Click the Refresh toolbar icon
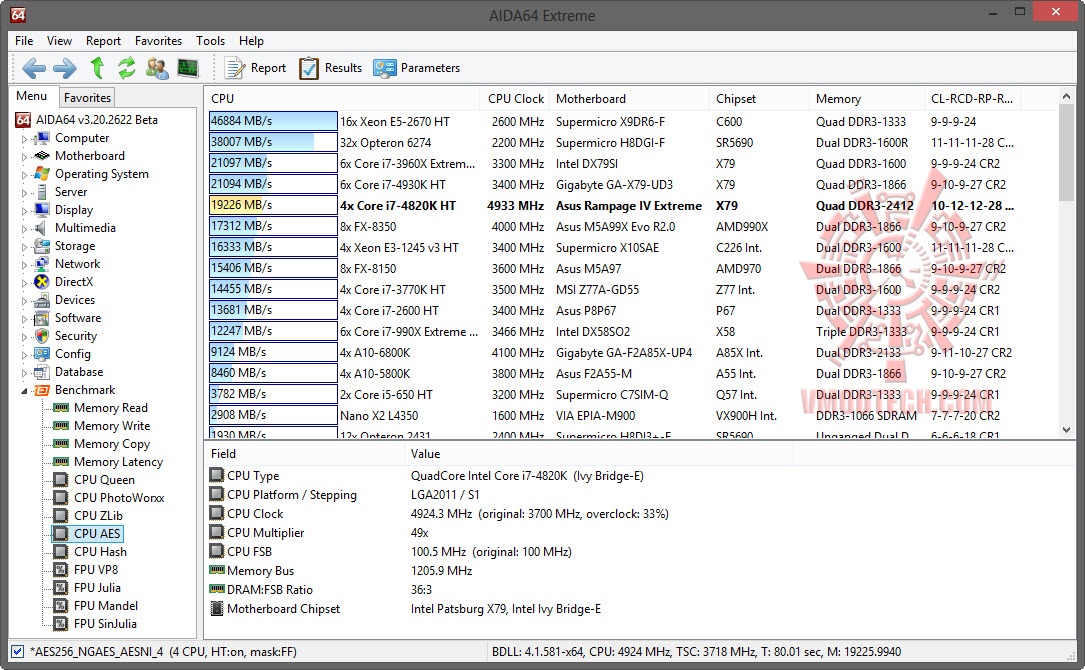 (126, 68)
